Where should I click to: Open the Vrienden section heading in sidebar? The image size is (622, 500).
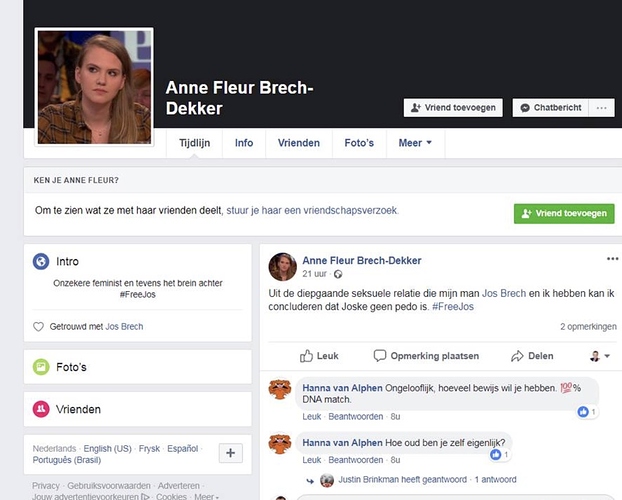coord(78,409)
